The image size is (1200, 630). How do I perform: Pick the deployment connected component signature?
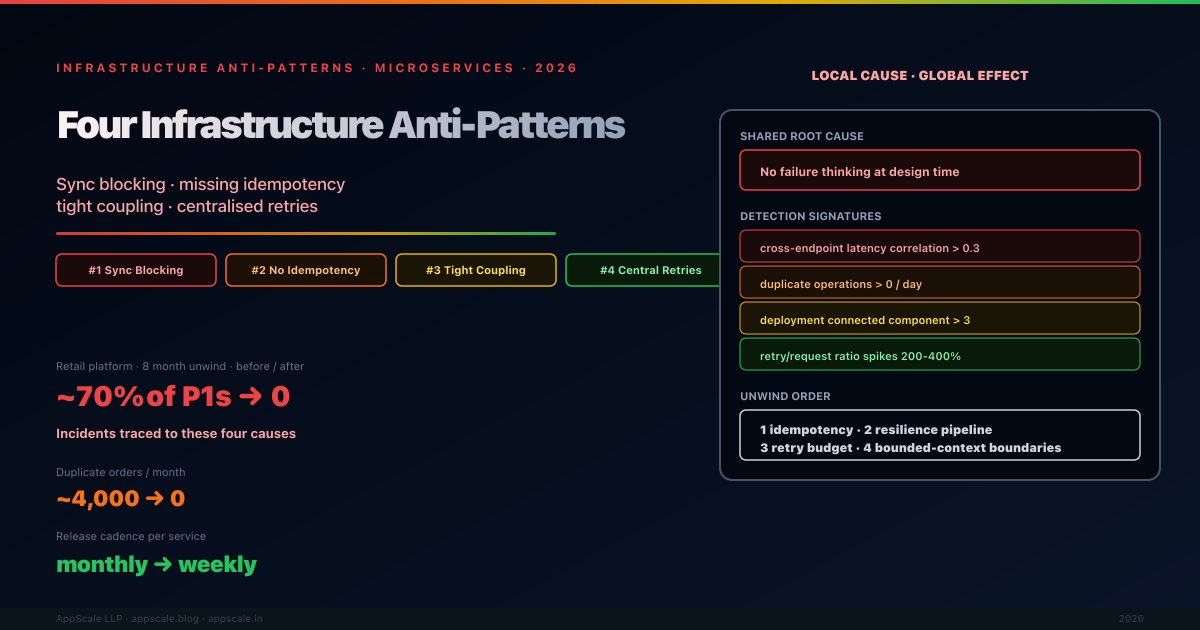pyautogui.click(x=939, y=320)
